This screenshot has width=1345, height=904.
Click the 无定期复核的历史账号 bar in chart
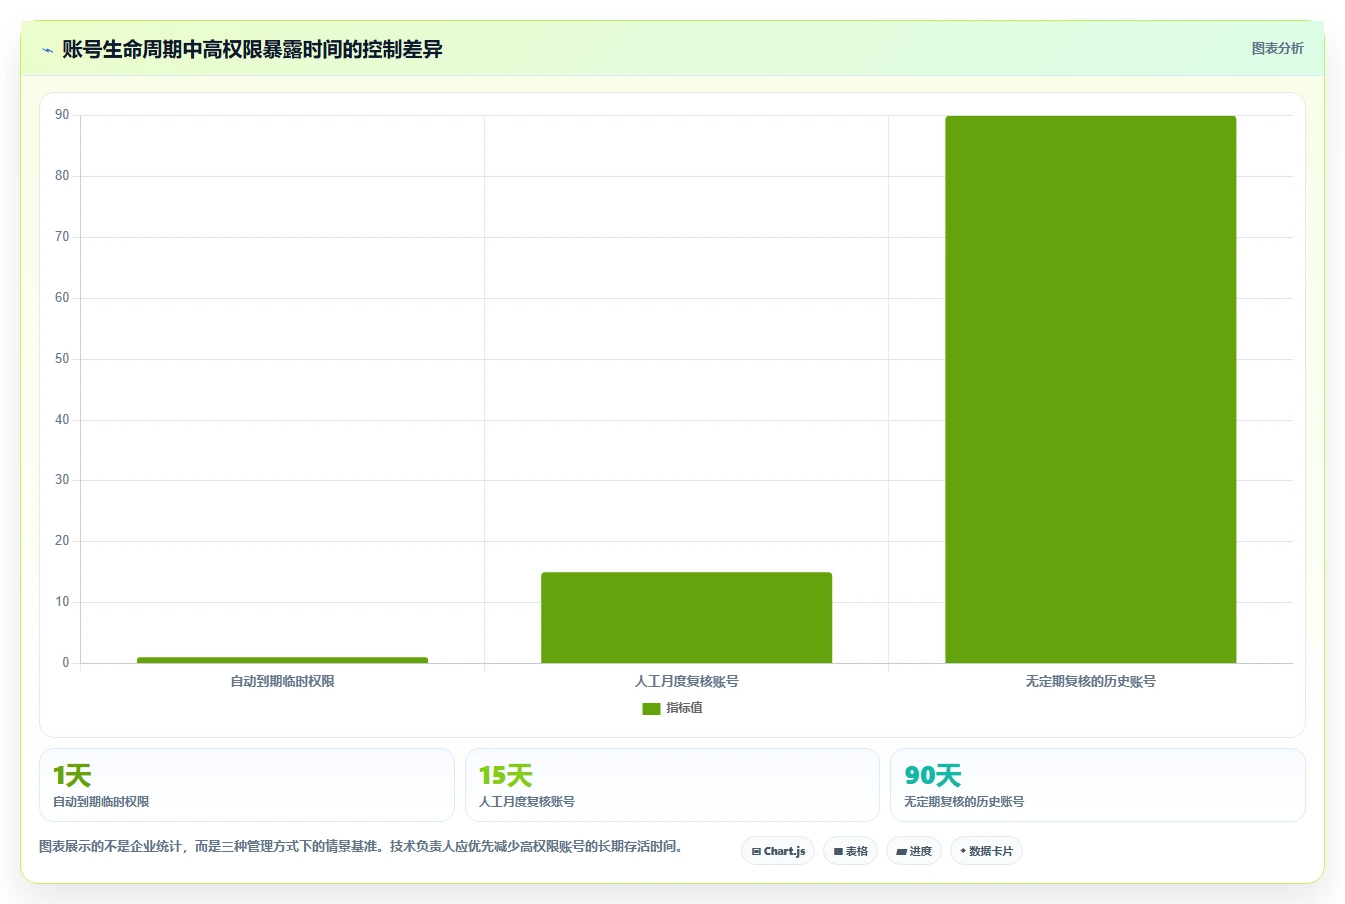pos(1090,389)
